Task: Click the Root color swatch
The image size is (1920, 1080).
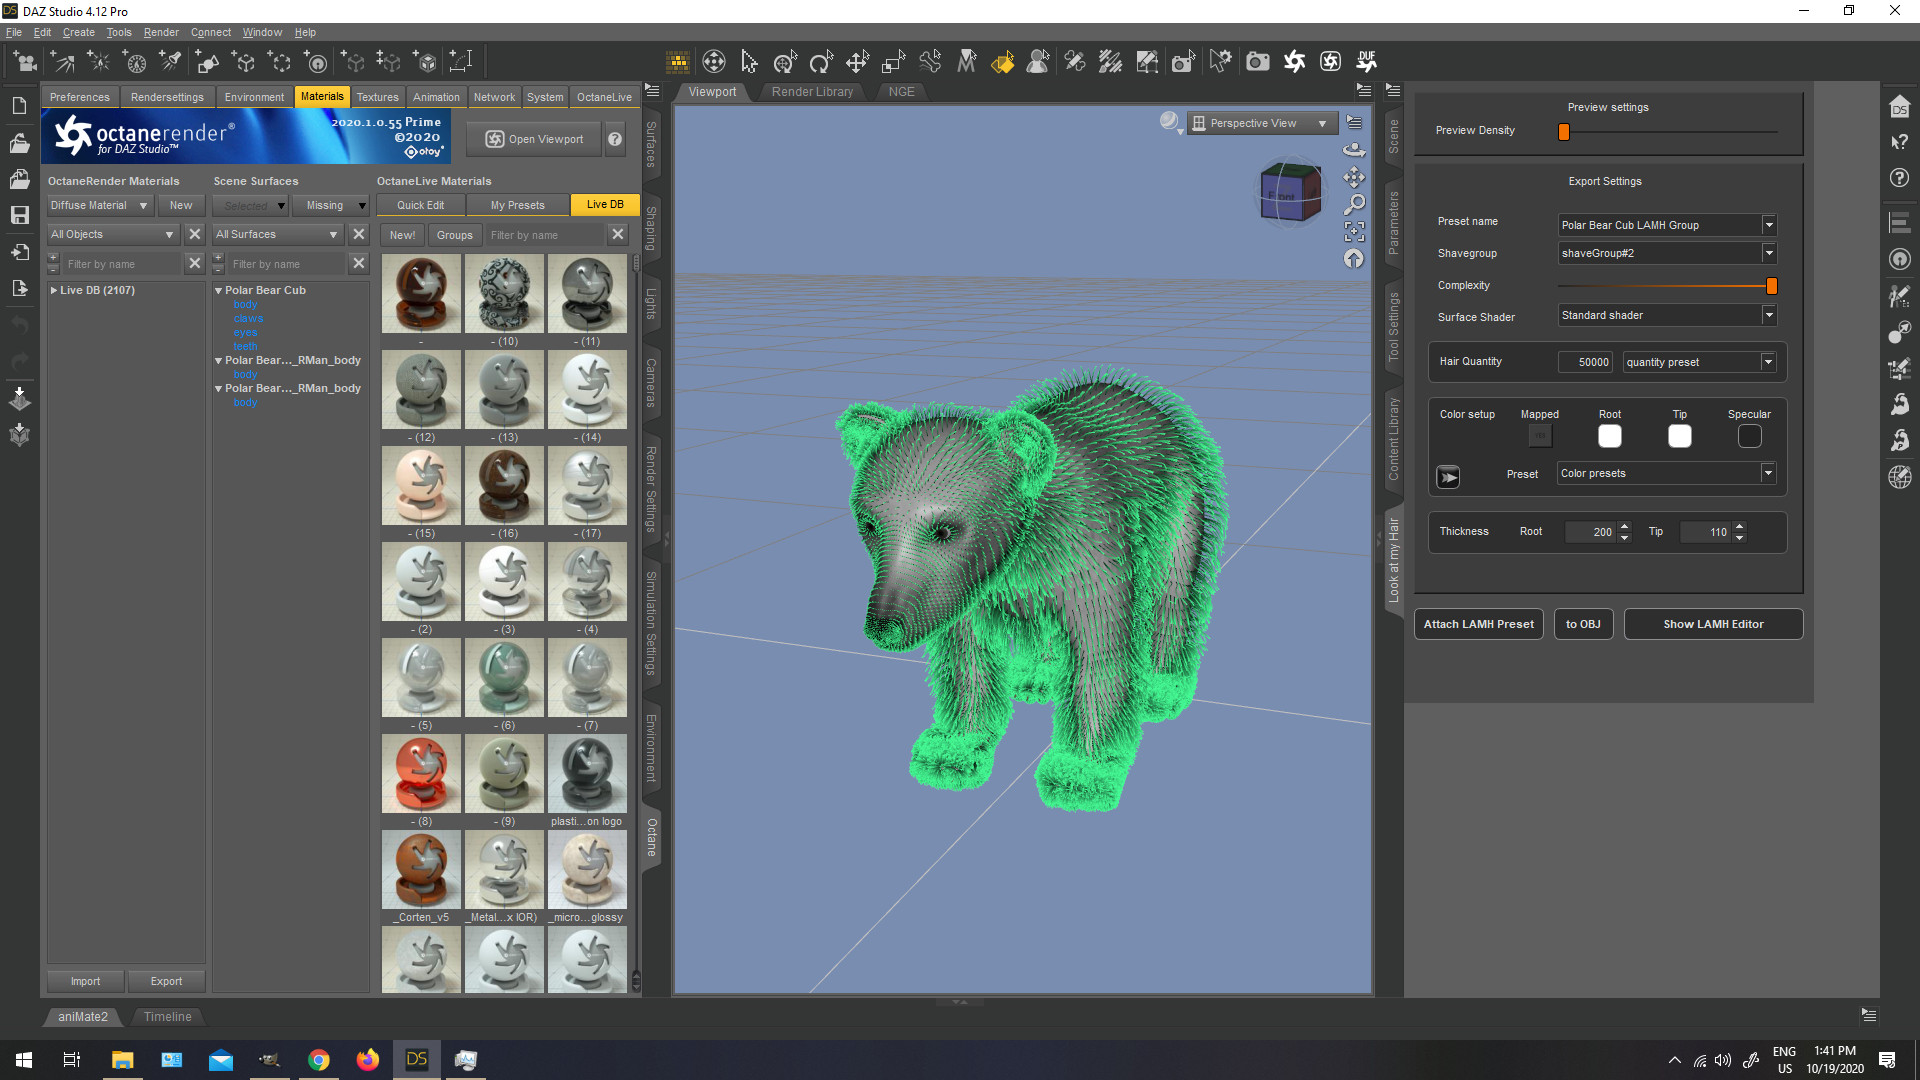Action: [x=1609, y=436]
